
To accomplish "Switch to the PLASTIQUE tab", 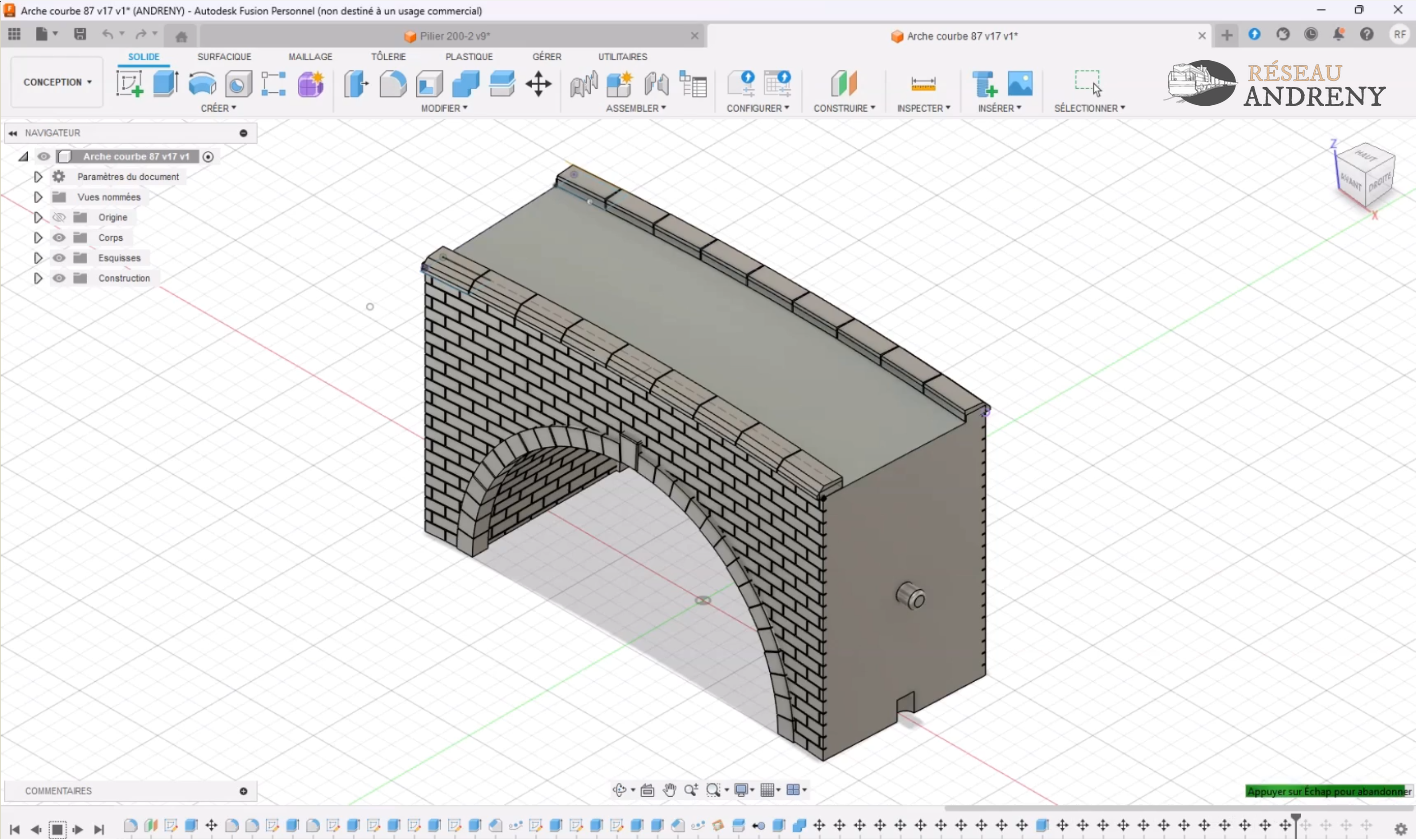I will pos(469,57).
